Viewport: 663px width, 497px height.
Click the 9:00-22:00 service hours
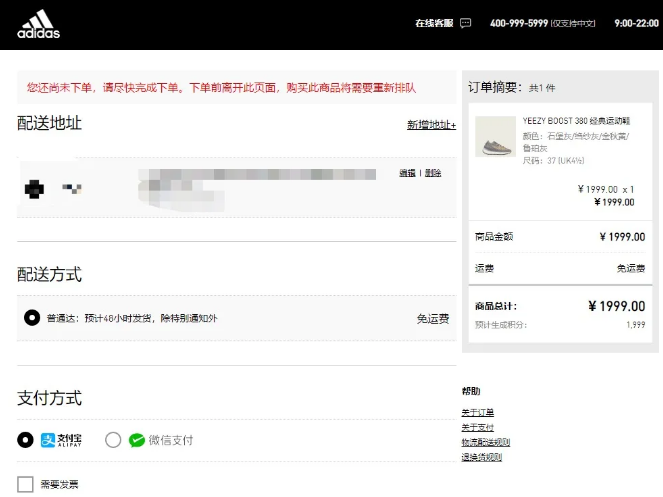(x=636, y=23)
